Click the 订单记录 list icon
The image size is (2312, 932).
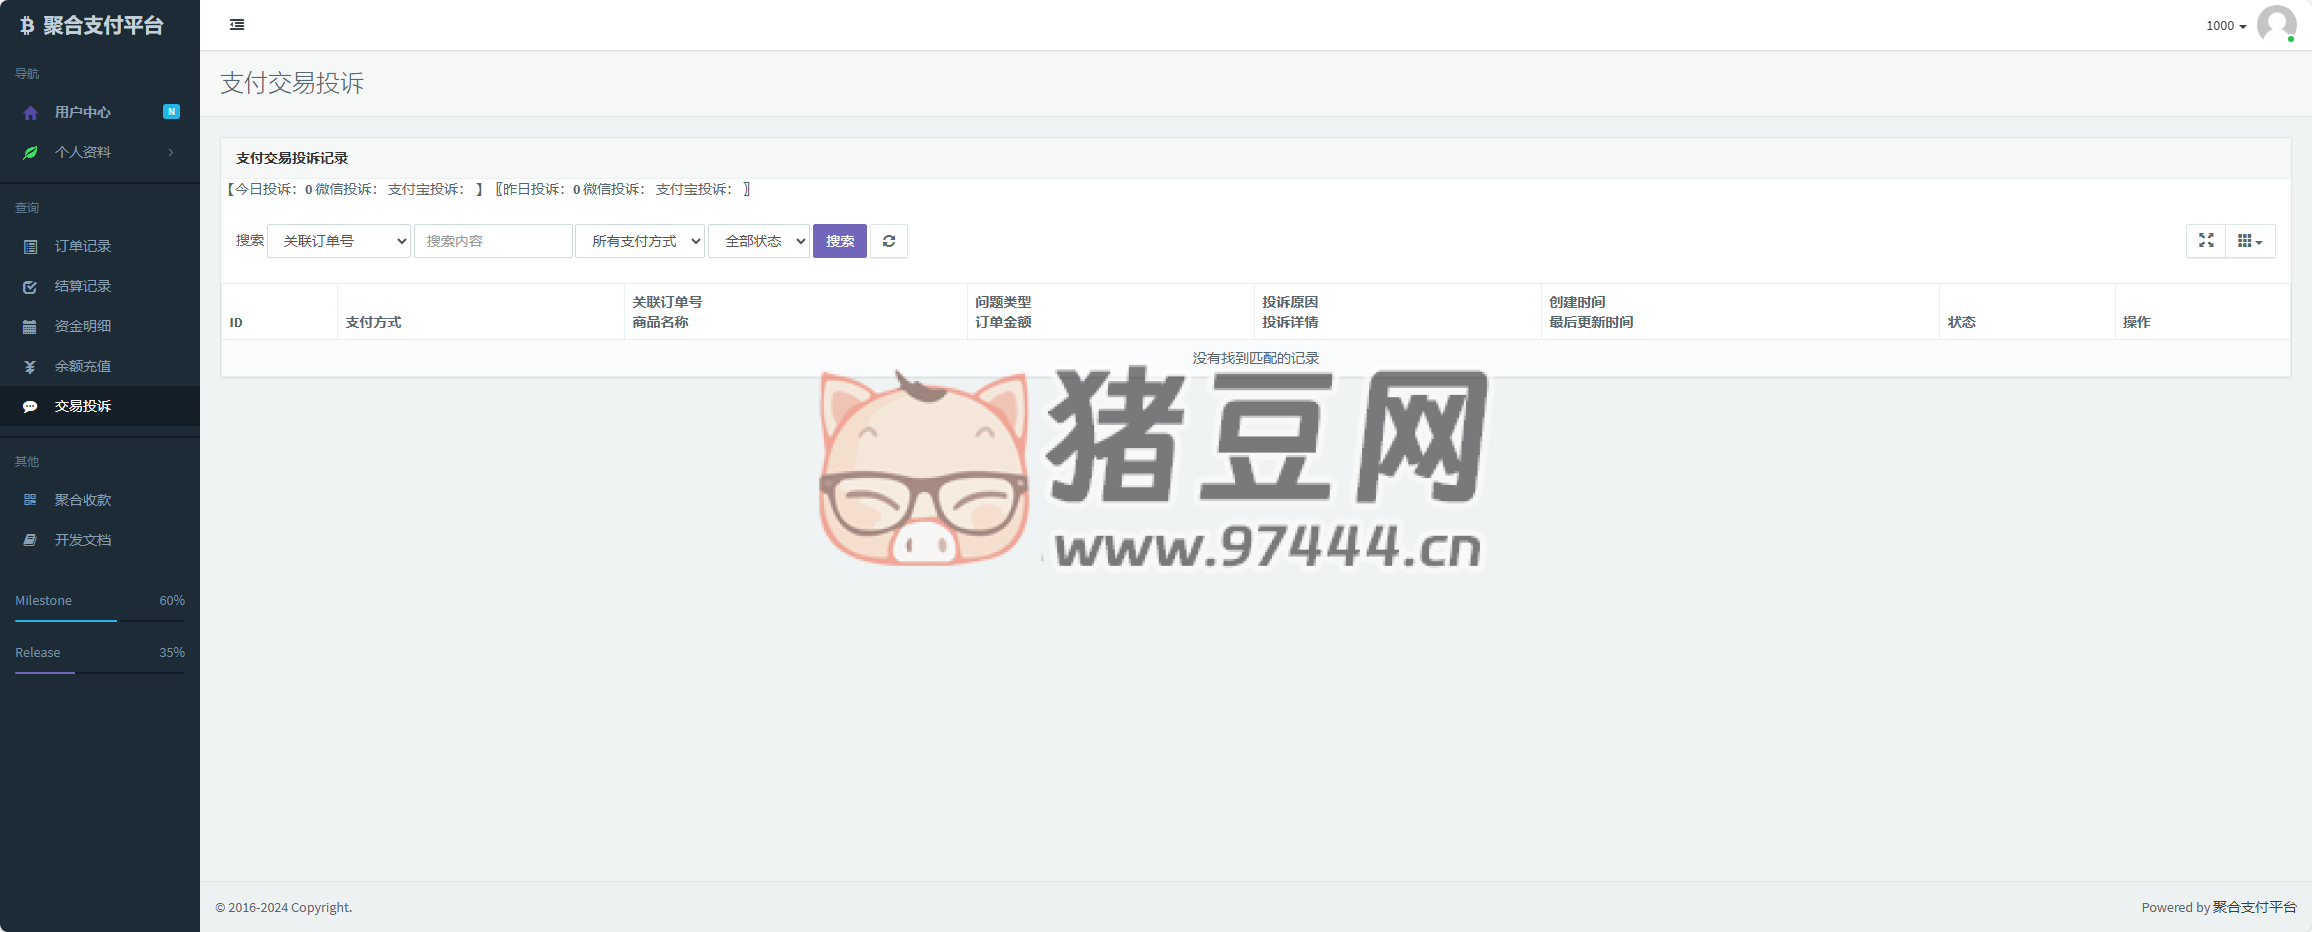[x=30, y=247]
